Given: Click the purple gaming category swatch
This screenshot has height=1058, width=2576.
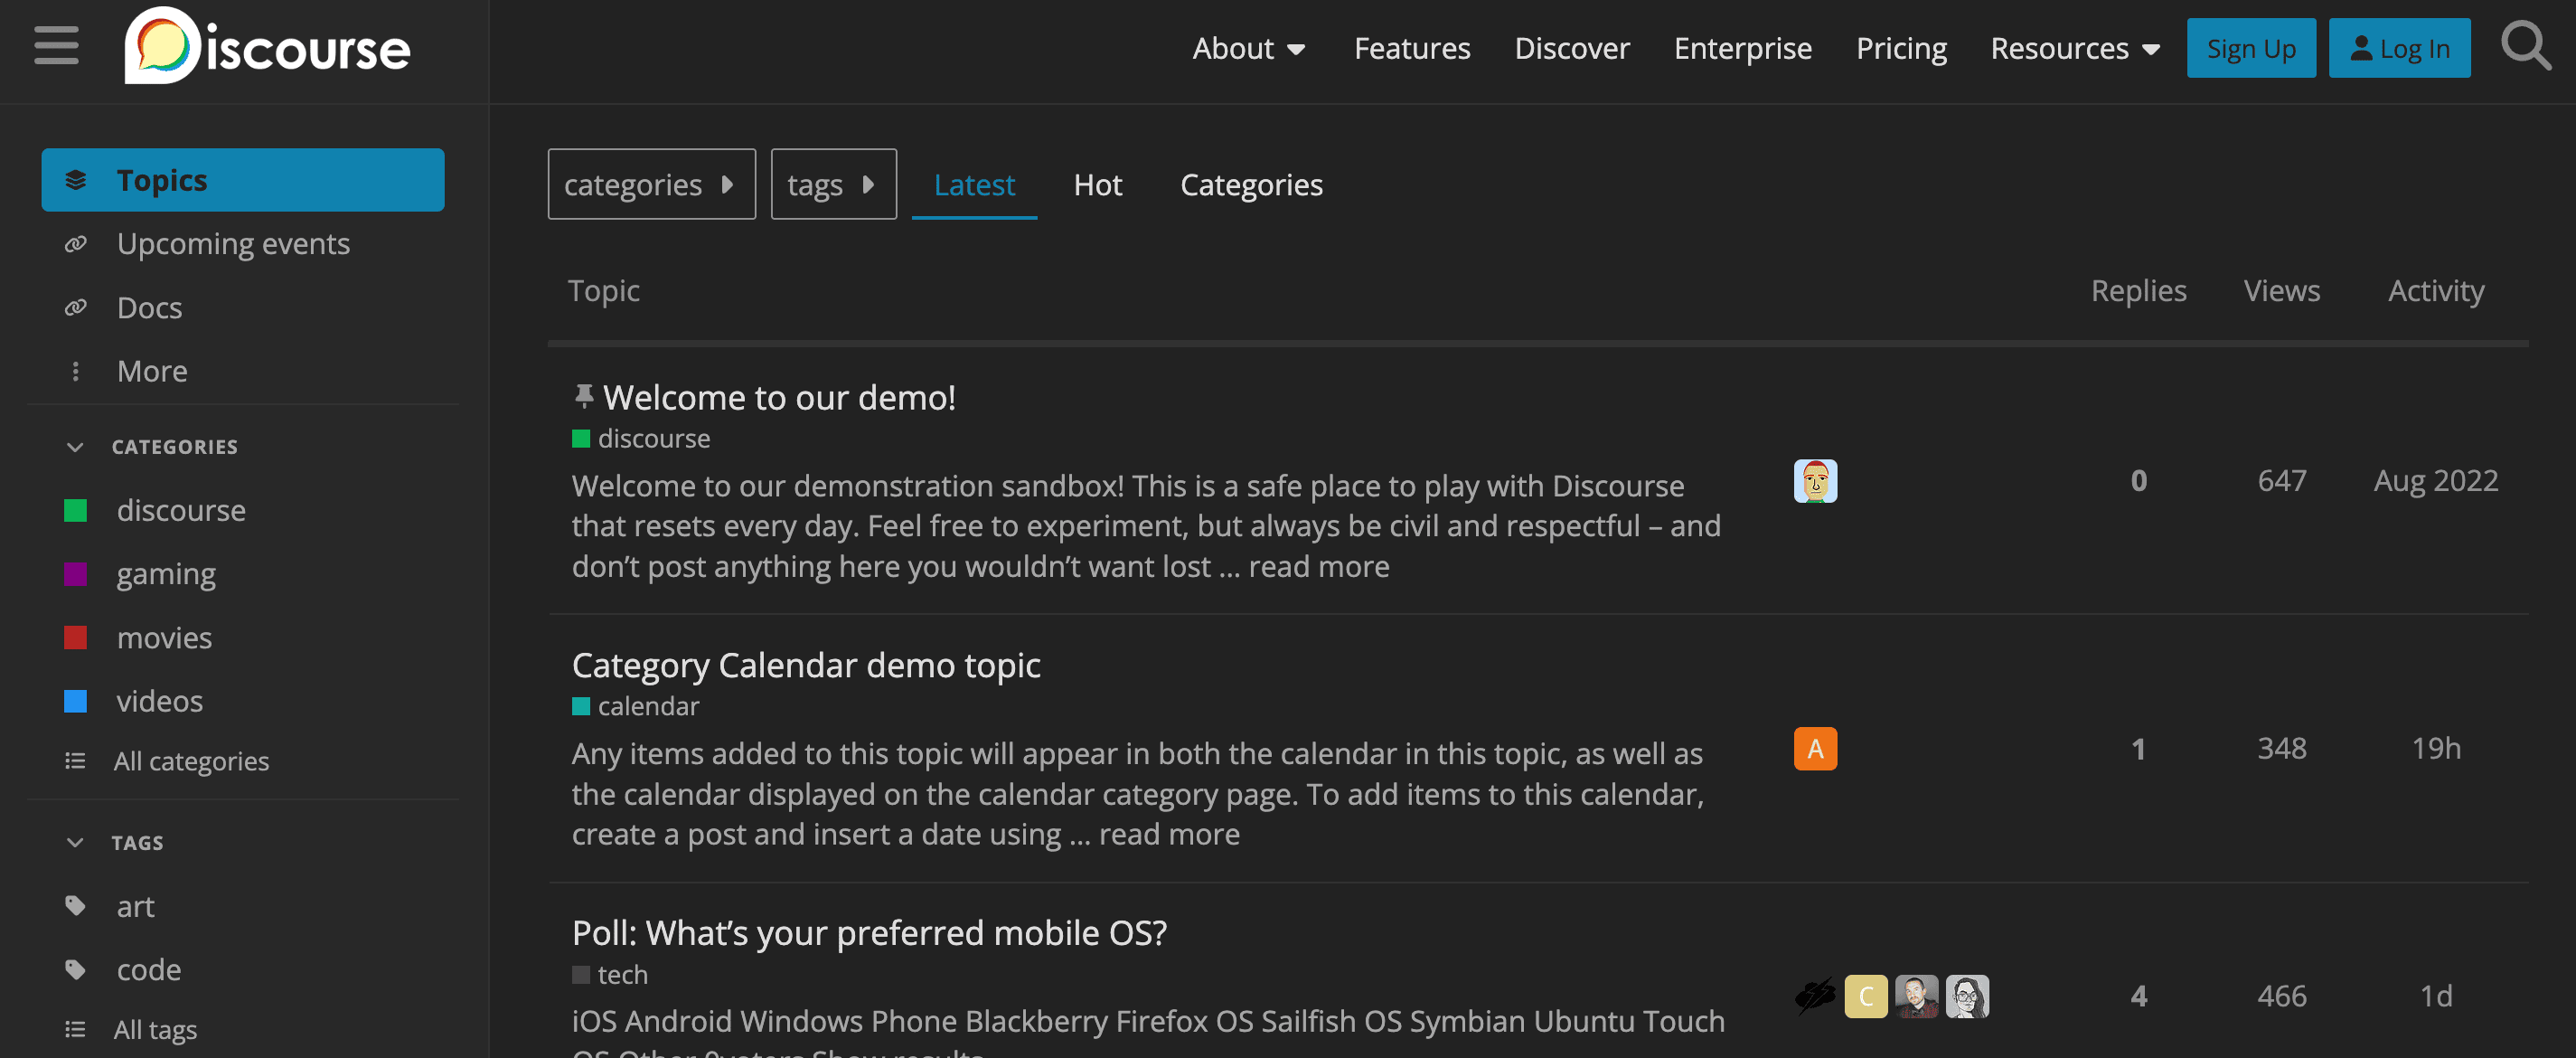Looking at the screenshot, I should pos(75,574).
